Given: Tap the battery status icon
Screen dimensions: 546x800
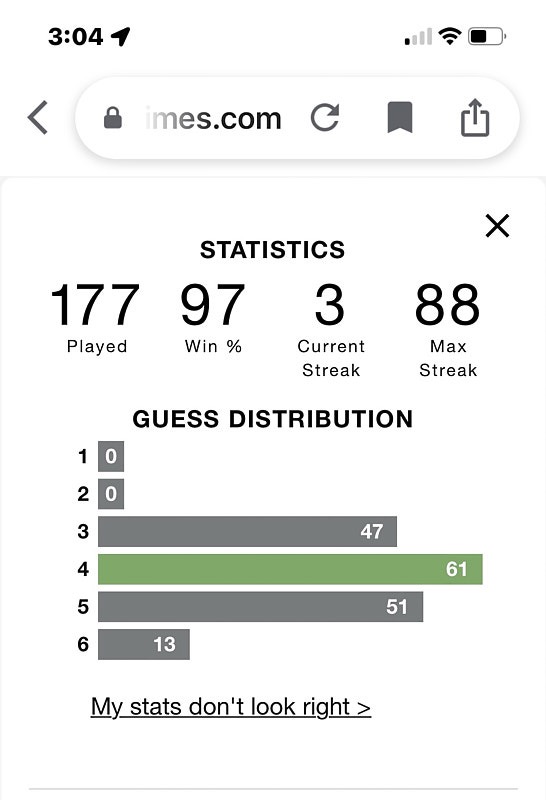Looking at the screenshot, I should (487, 36).
